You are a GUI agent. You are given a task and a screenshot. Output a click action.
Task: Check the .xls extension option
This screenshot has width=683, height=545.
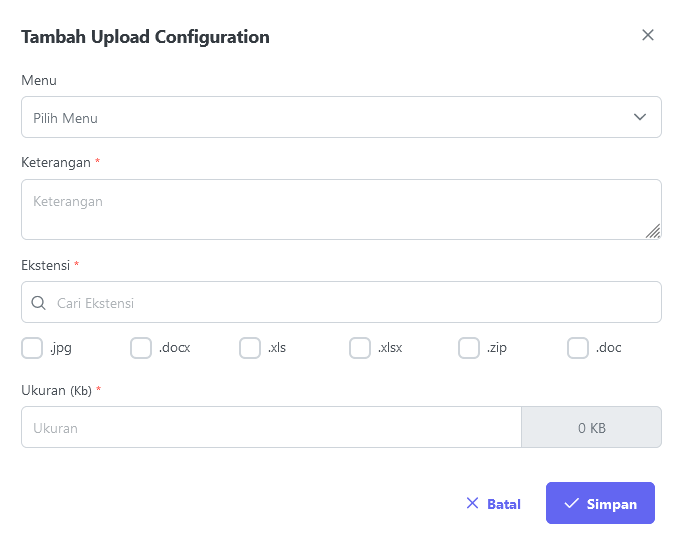pos(250,348)
